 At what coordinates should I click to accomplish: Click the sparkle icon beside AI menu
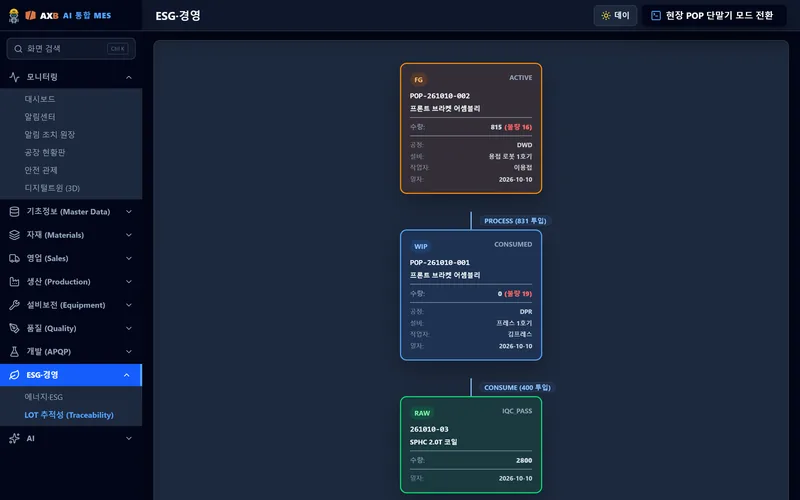[x=14, y=438]
